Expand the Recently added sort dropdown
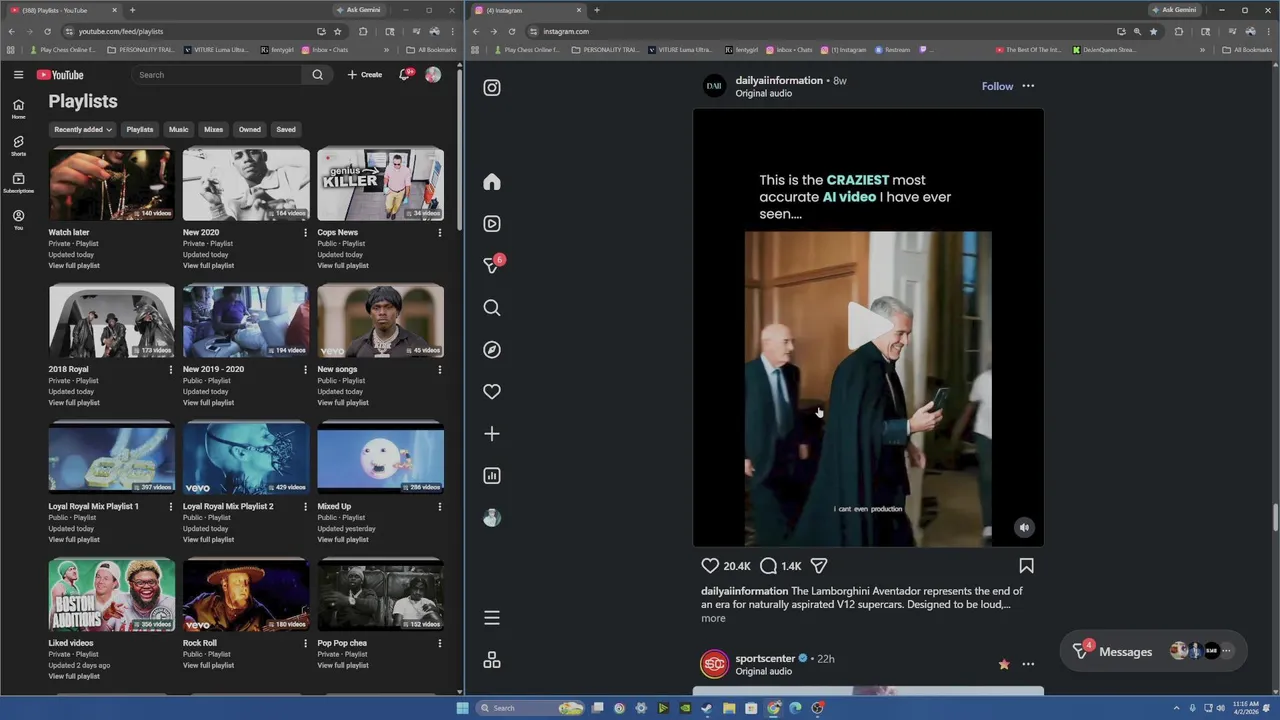This screenshot has height=720, width=1280. 83,129
